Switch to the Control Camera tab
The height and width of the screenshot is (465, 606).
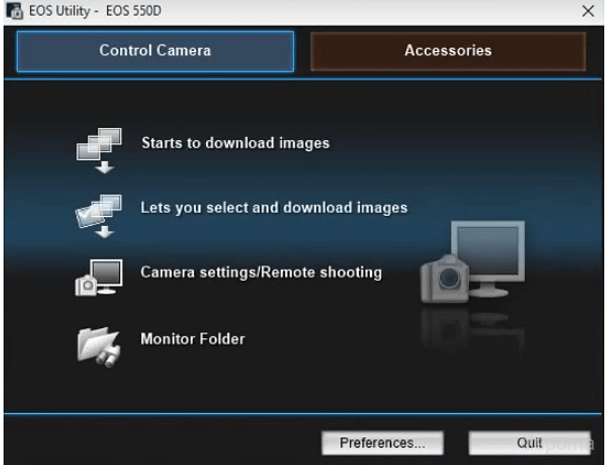[x=155, y=51]
